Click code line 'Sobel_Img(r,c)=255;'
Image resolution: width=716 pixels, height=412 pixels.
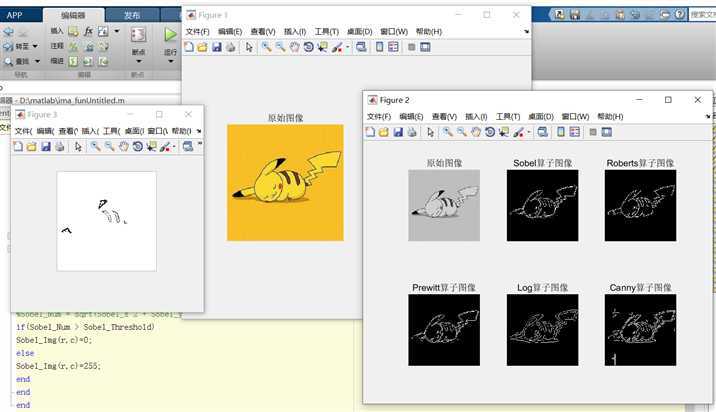pyautogui.click(x=58, y=366)
